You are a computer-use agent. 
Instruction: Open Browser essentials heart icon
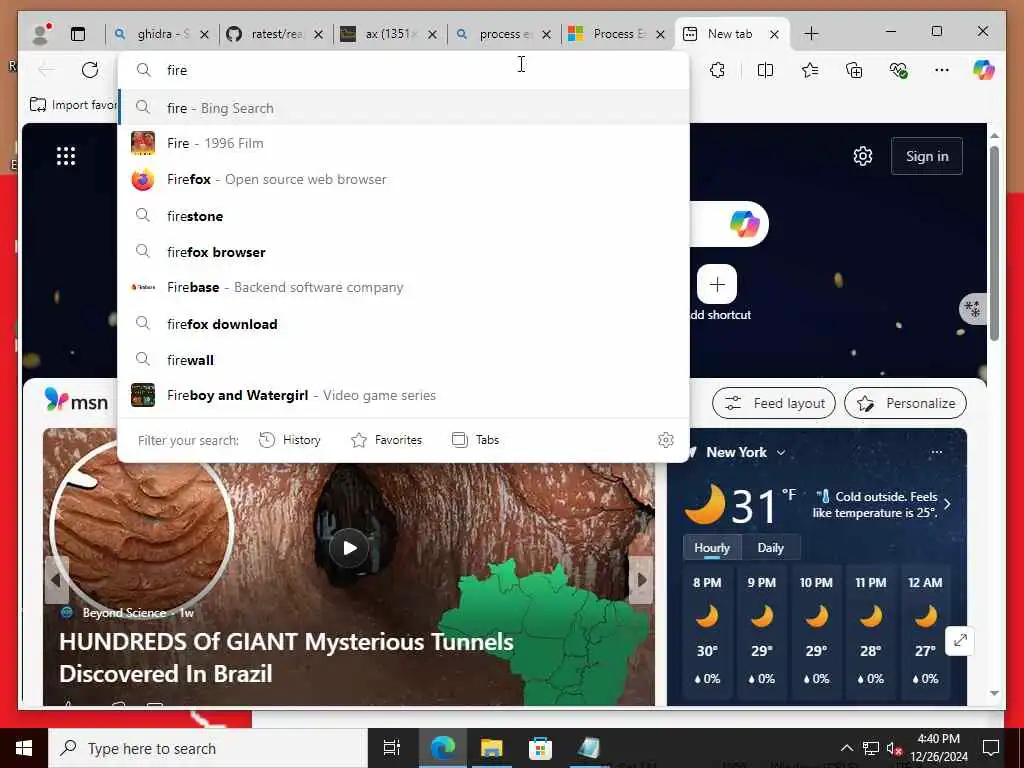click(x=899, y=70)
